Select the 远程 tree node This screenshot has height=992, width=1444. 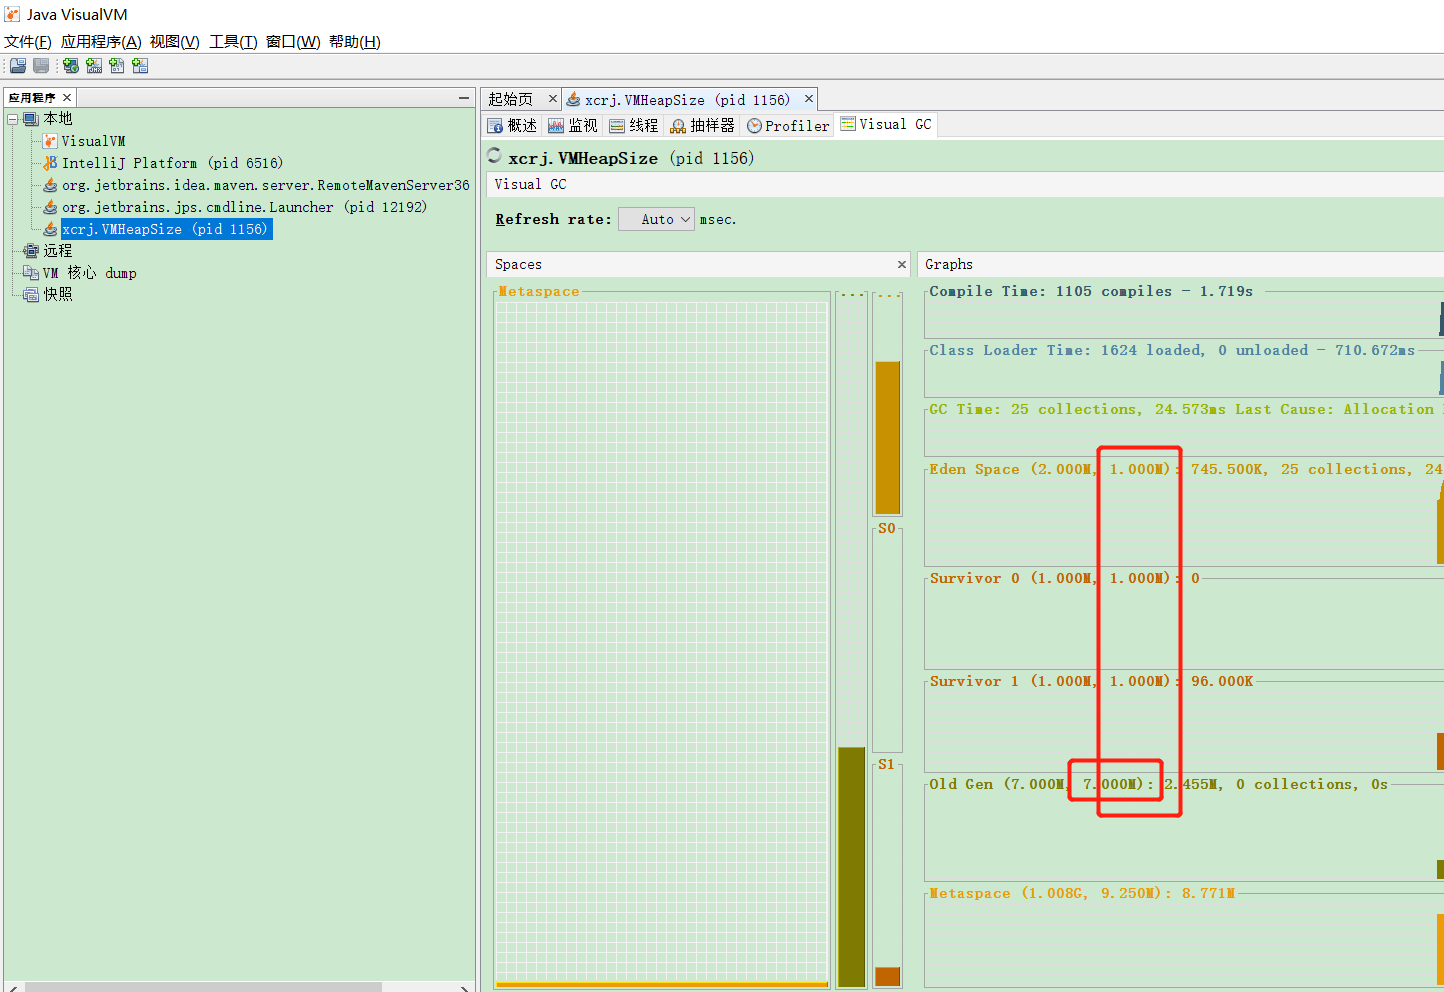point(58,251)
